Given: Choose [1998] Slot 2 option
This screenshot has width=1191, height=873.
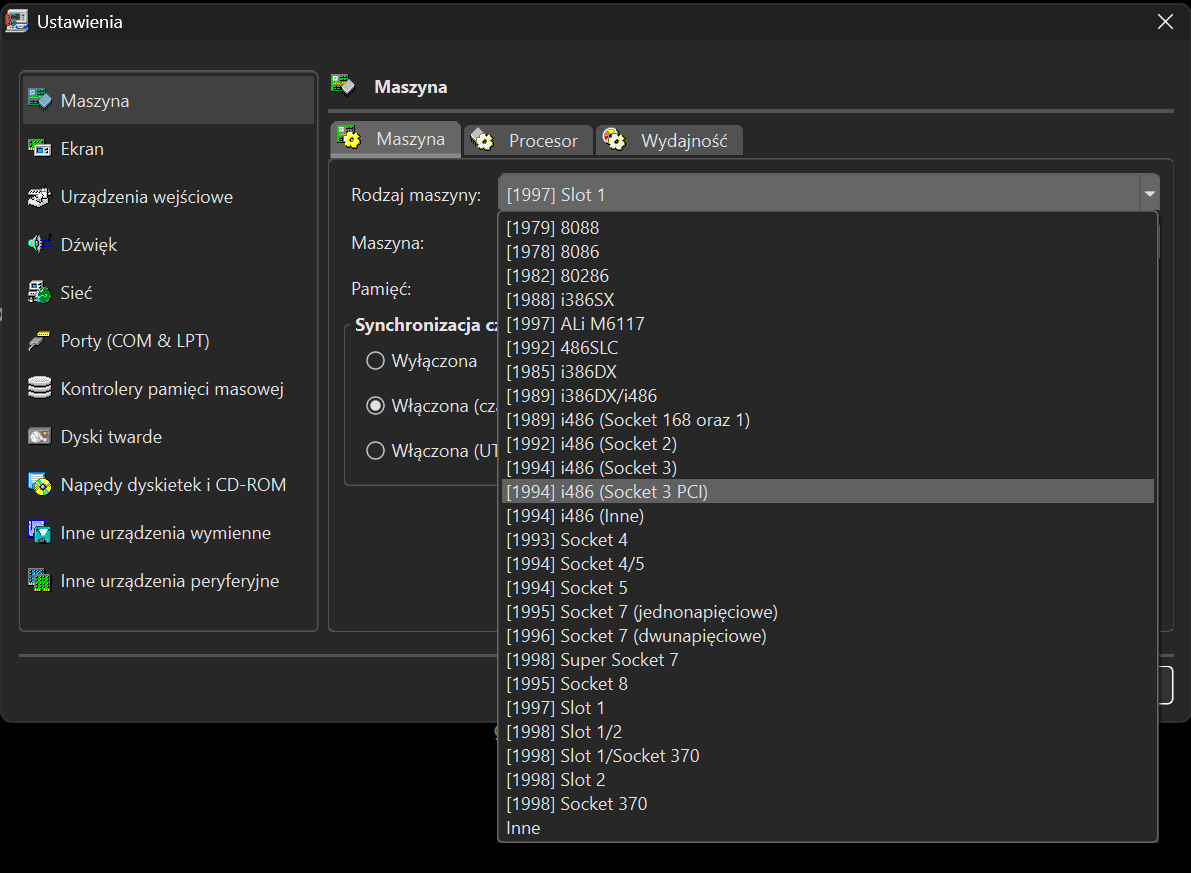Looking at the screenshot, I should click(x=828, y=780).
